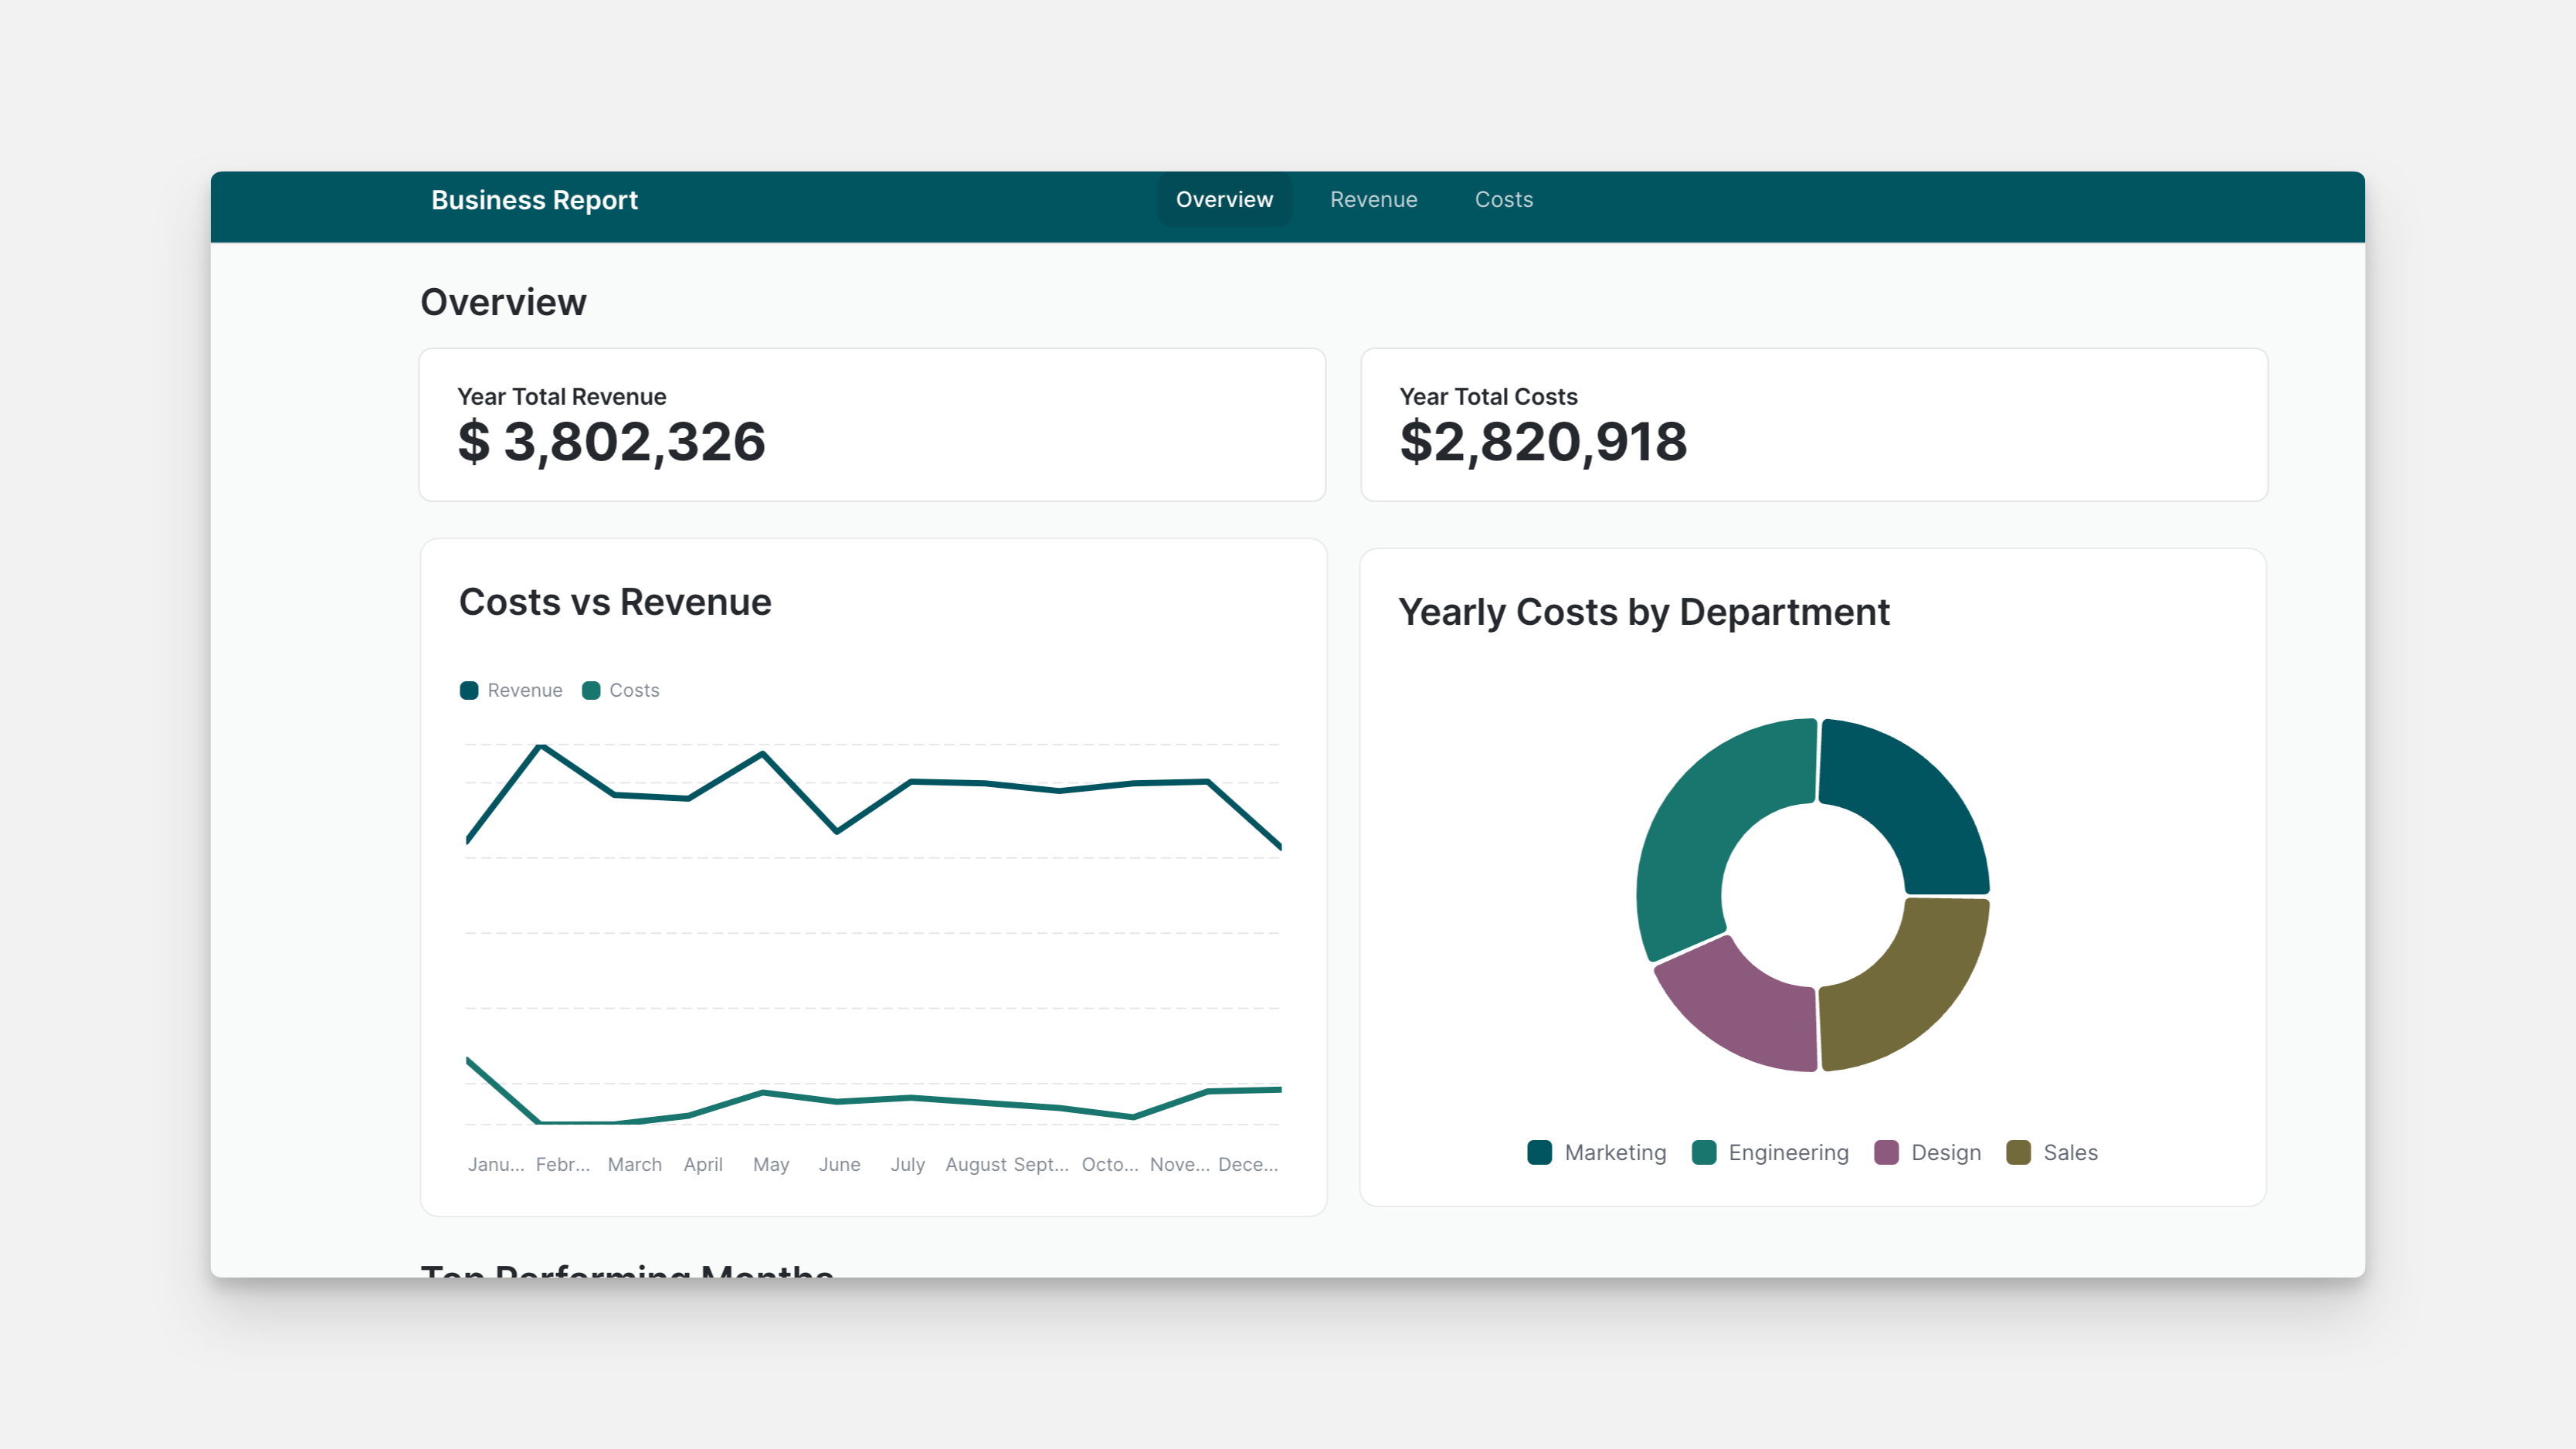Click the Year Total Costs card

tap(1814, 424)
